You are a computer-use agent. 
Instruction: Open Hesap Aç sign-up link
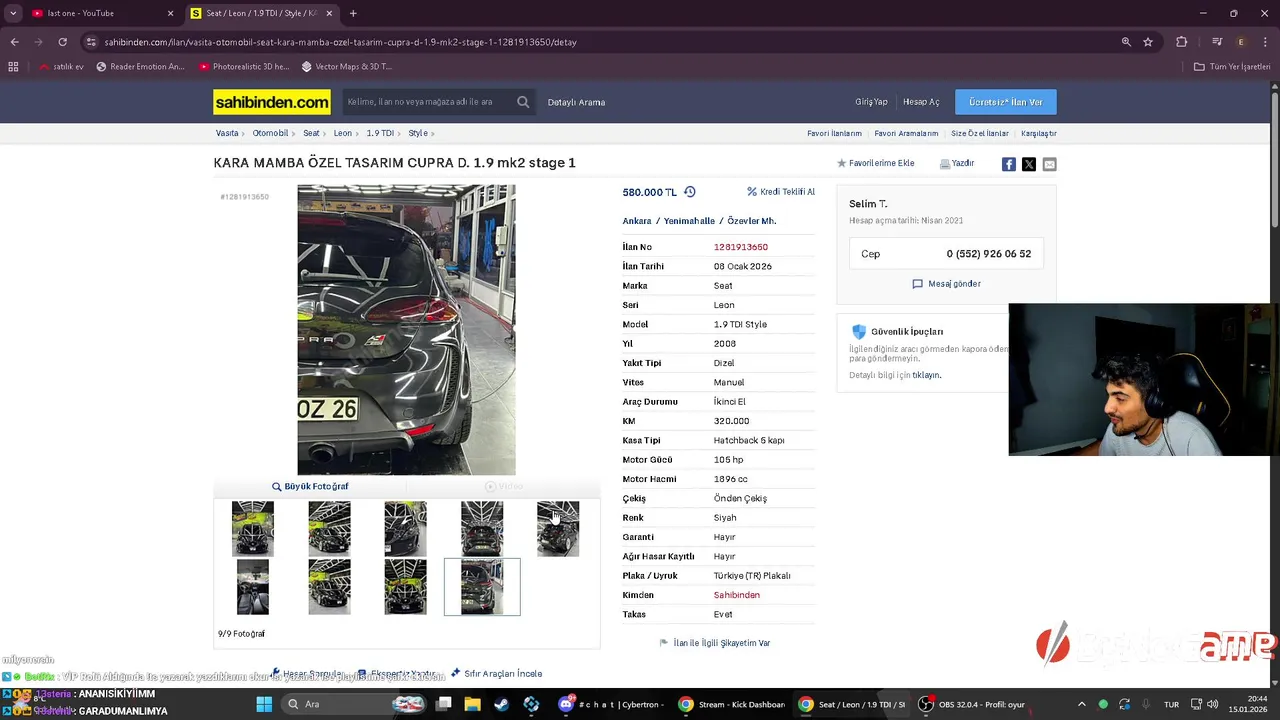click(921, 102)
